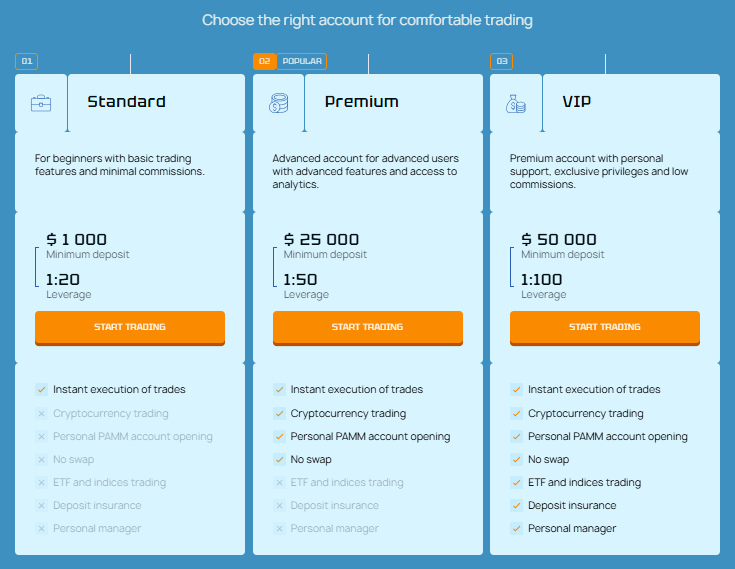Select the Standard account title
The width and height of the screenshot is (735, 569).
point(126,102)
